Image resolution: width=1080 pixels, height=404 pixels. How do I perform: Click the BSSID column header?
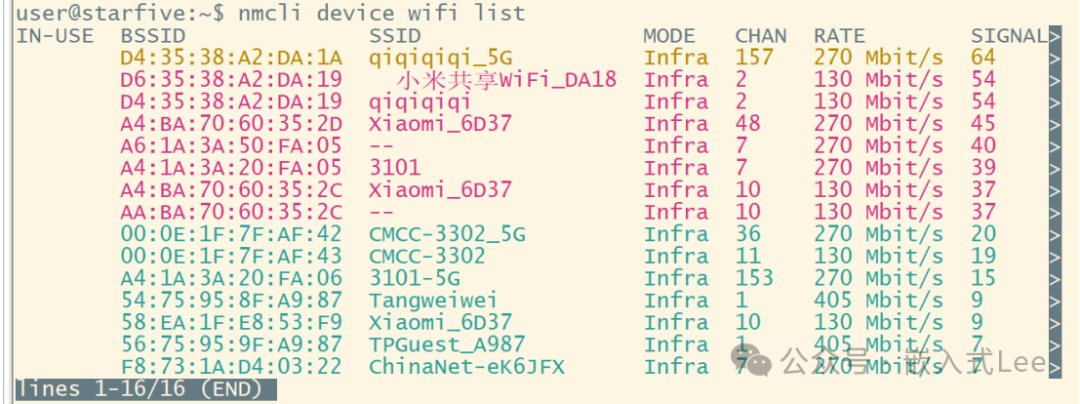(152, 37)
